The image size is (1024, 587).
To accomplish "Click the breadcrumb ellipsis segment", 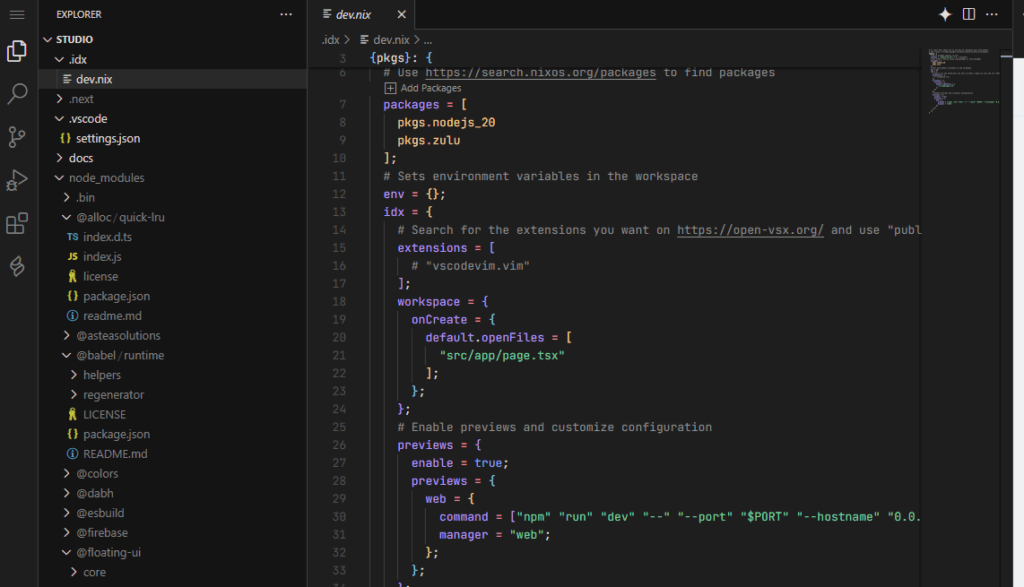I will coord(428,40).
